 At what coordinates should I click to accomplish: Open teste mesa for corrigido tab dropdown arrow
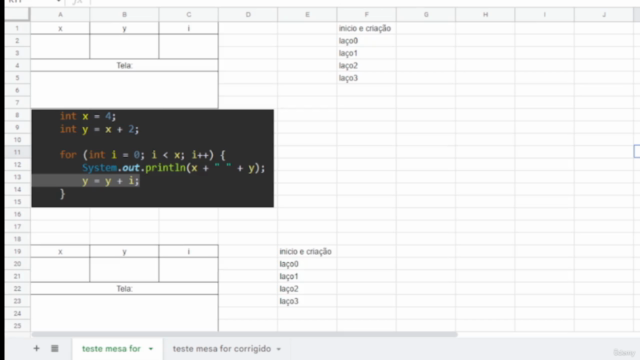pyautogui.click(x=279, y=349)
